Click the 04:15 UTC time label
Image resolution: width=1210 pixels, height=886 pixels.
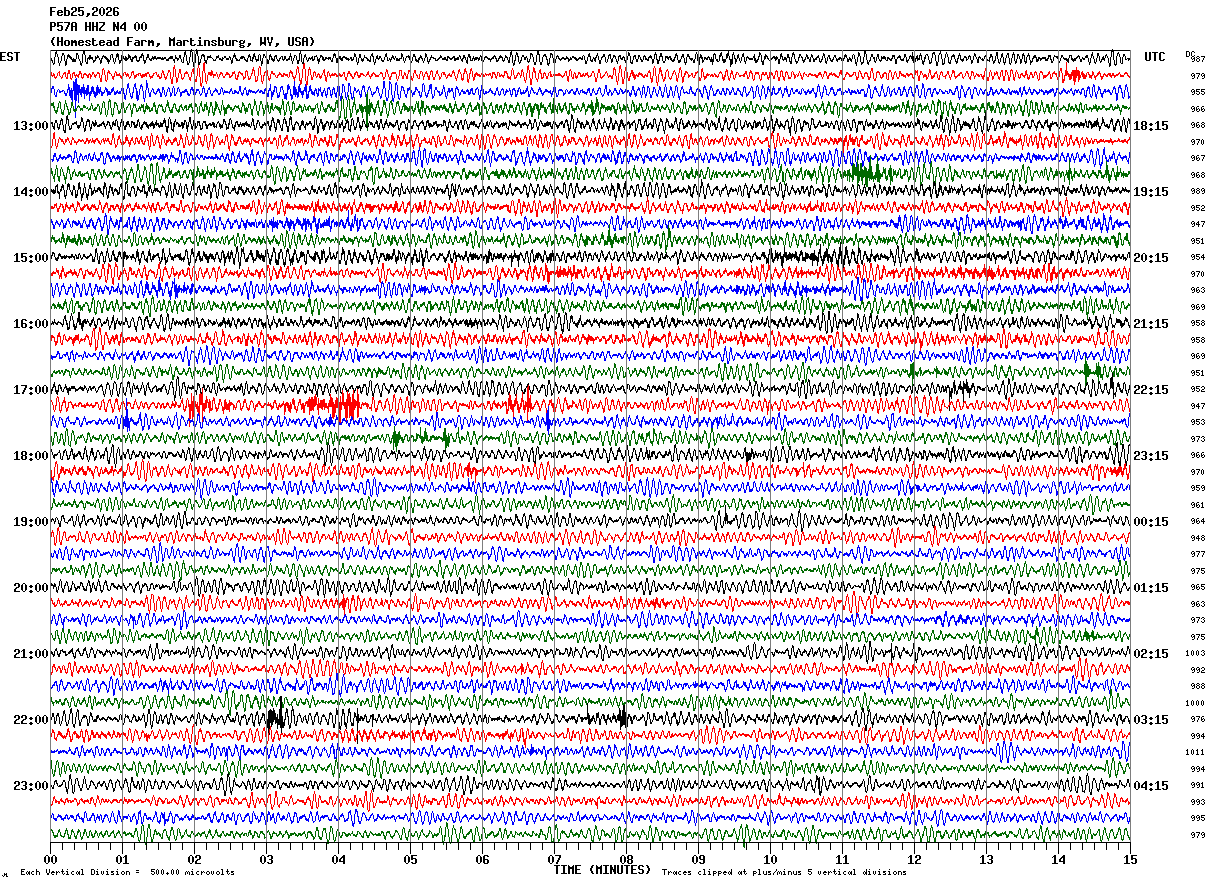coord(1150,785)
